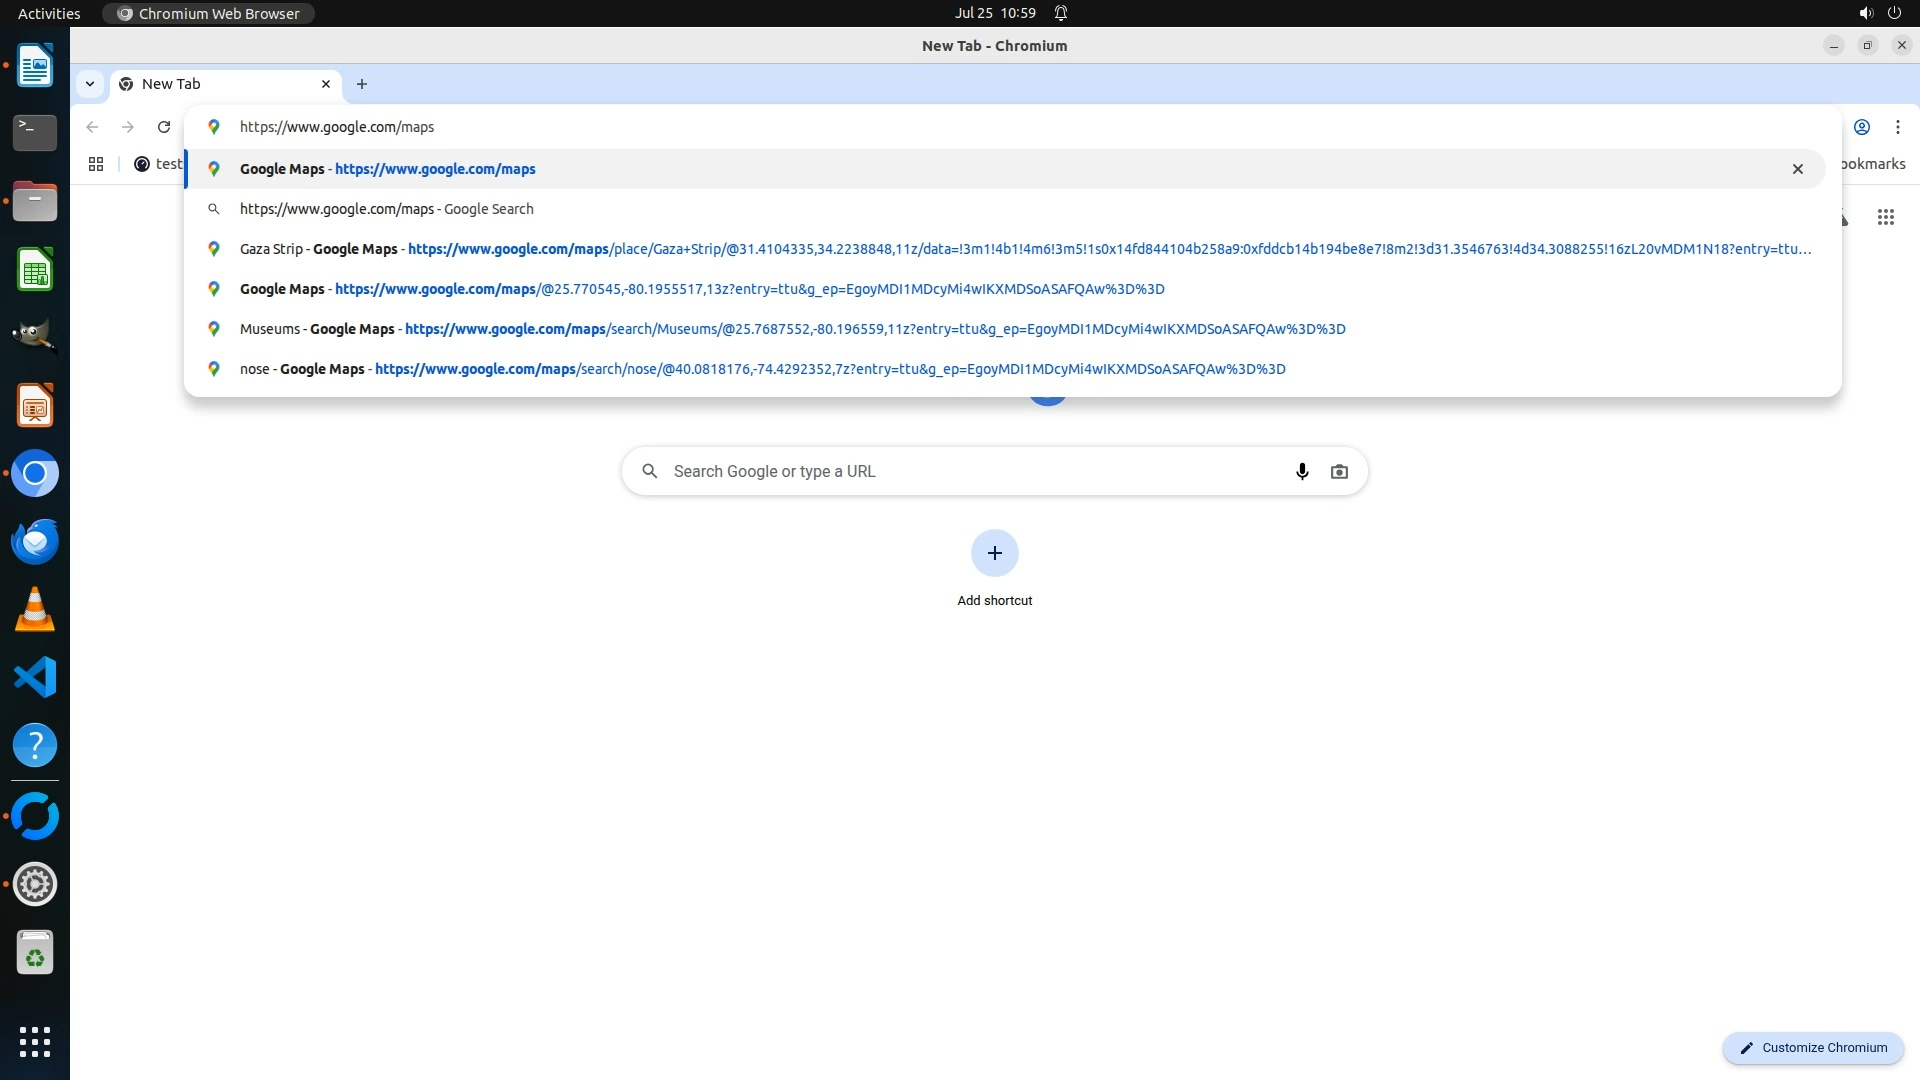The height and width of the screenshot is (1080, 1920).
Task: Open Google Lens image search camera icon
Action: (x=1339, y=471)
